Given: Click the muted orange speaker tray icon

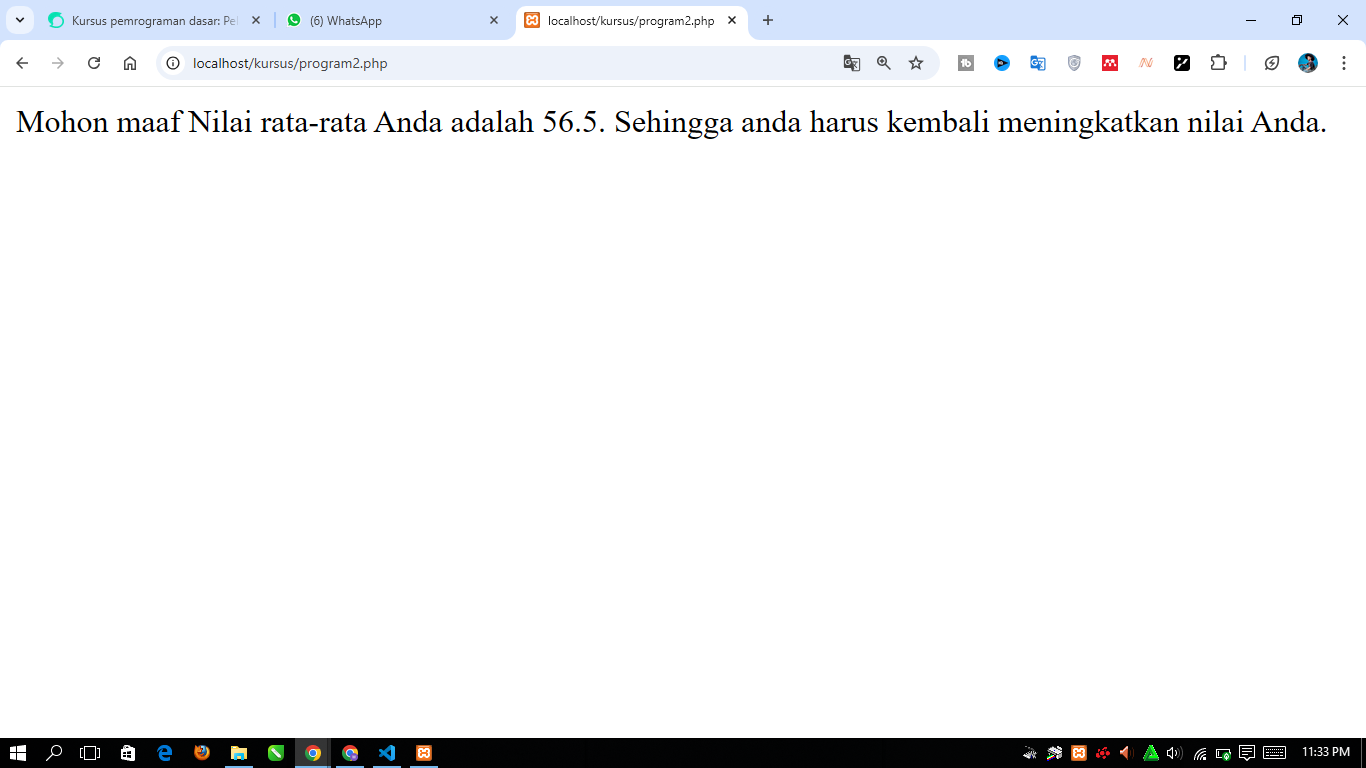Looking at the screenshot, I should [x=1126, y=753].
